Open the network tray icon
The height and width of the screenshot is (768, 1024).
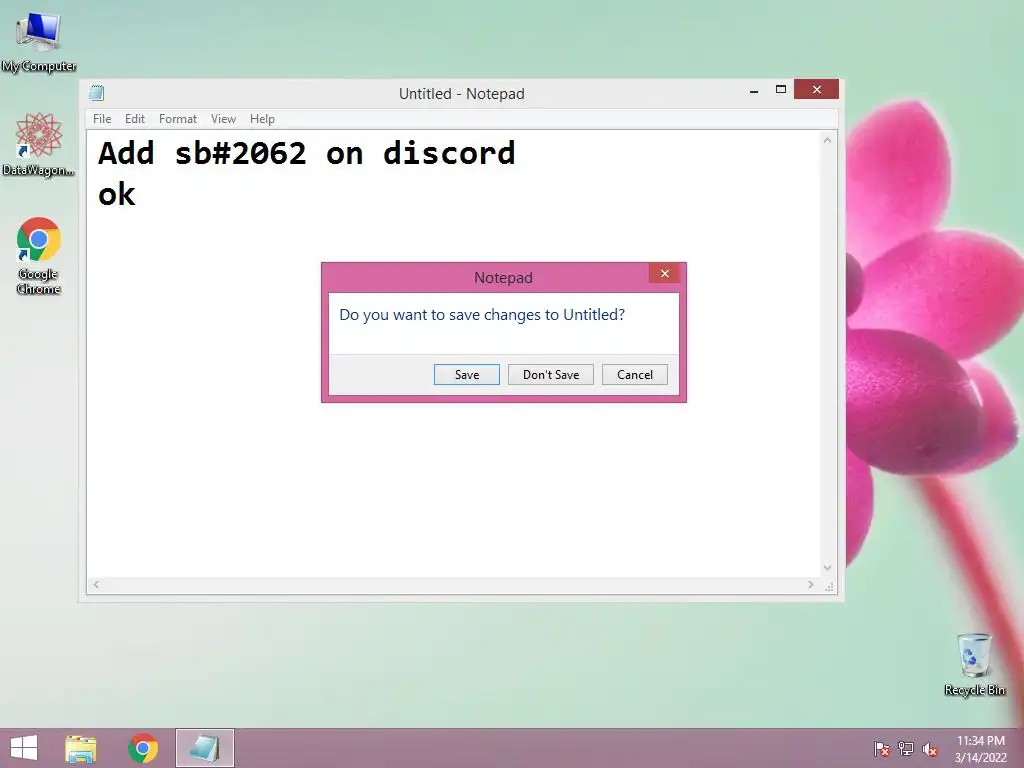pyautogui.click(x=906, y=749)
